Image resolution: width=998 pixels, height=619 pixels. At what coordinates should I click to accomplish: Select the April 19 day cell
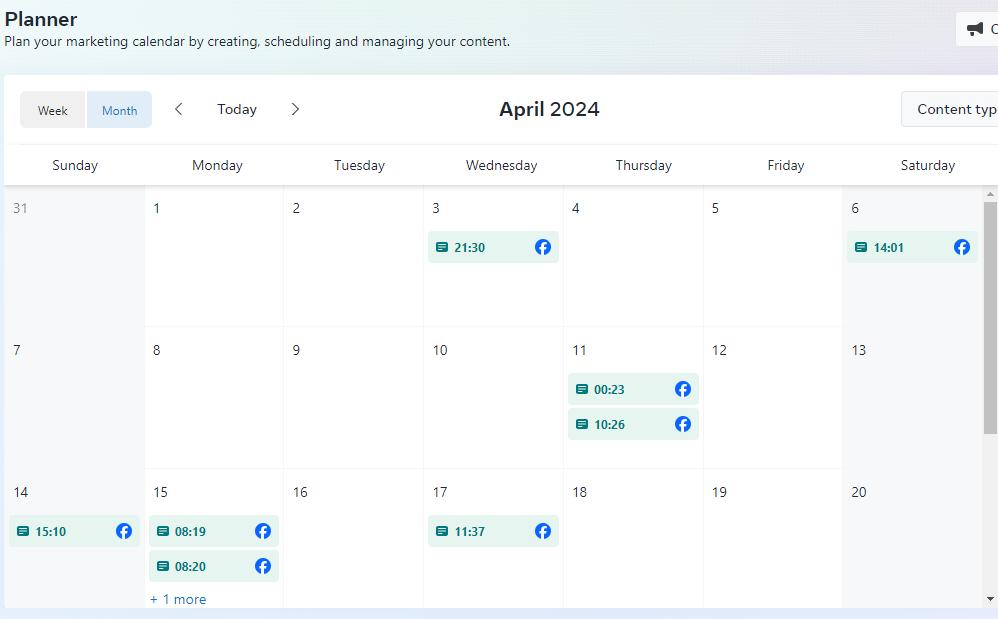click(x=772, y=550)
